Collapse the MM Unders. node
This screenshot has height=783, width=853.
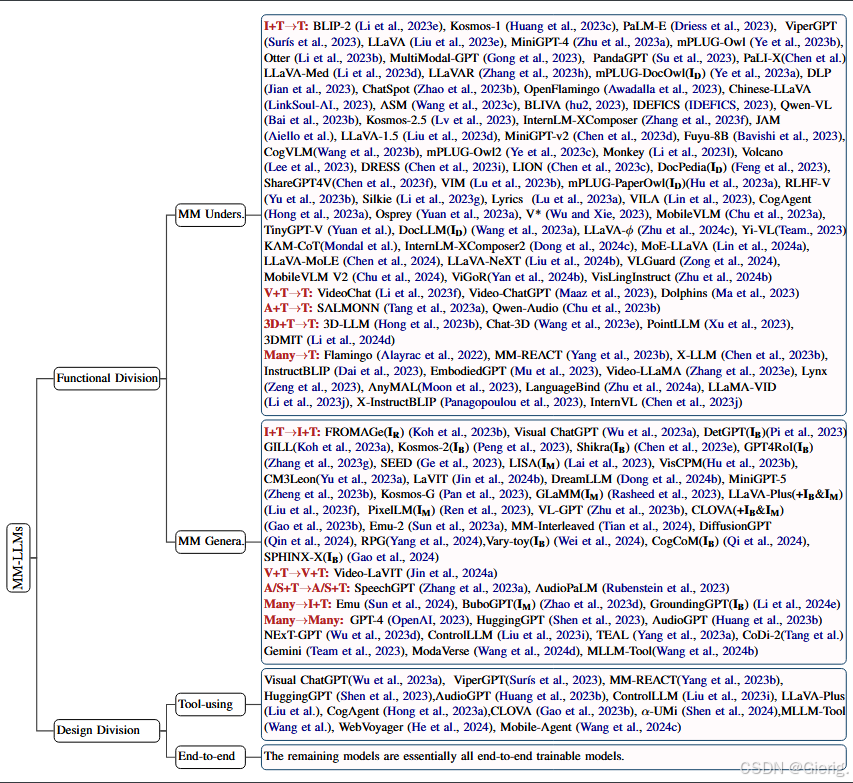point(210,213)
